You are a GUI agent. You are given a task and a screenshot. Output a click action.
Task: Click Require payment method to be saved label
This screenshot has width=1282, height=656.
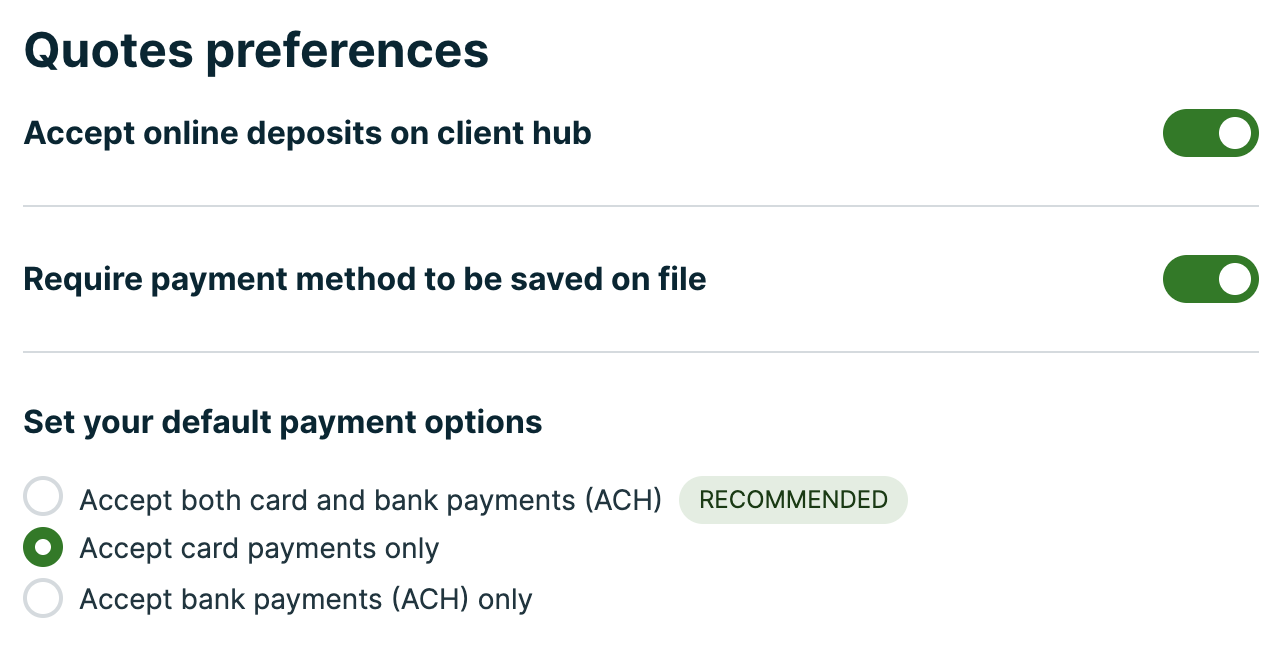[364, 279]
